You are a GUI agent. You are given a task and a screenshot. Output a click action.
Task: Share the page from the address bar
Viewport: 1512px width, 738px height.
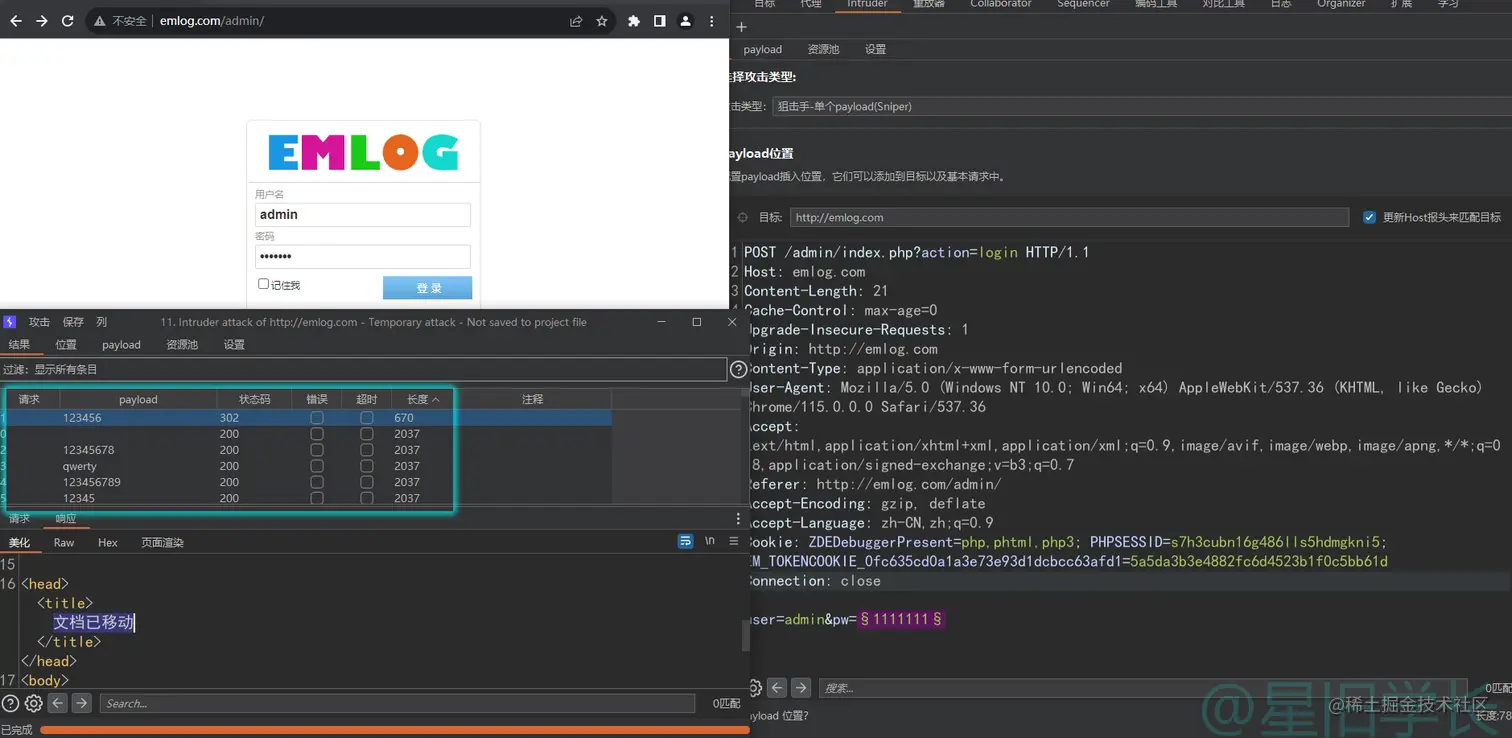point(576,21)
